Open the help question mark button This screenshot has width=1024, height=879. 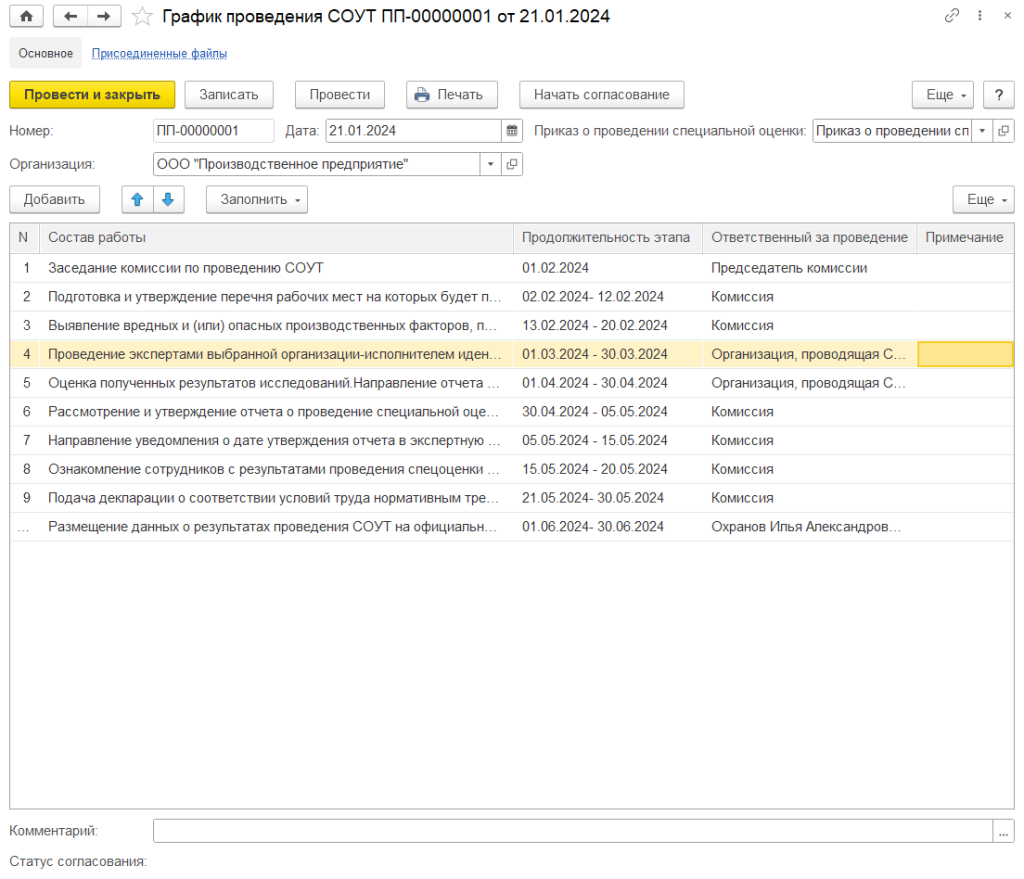(998, 94)
